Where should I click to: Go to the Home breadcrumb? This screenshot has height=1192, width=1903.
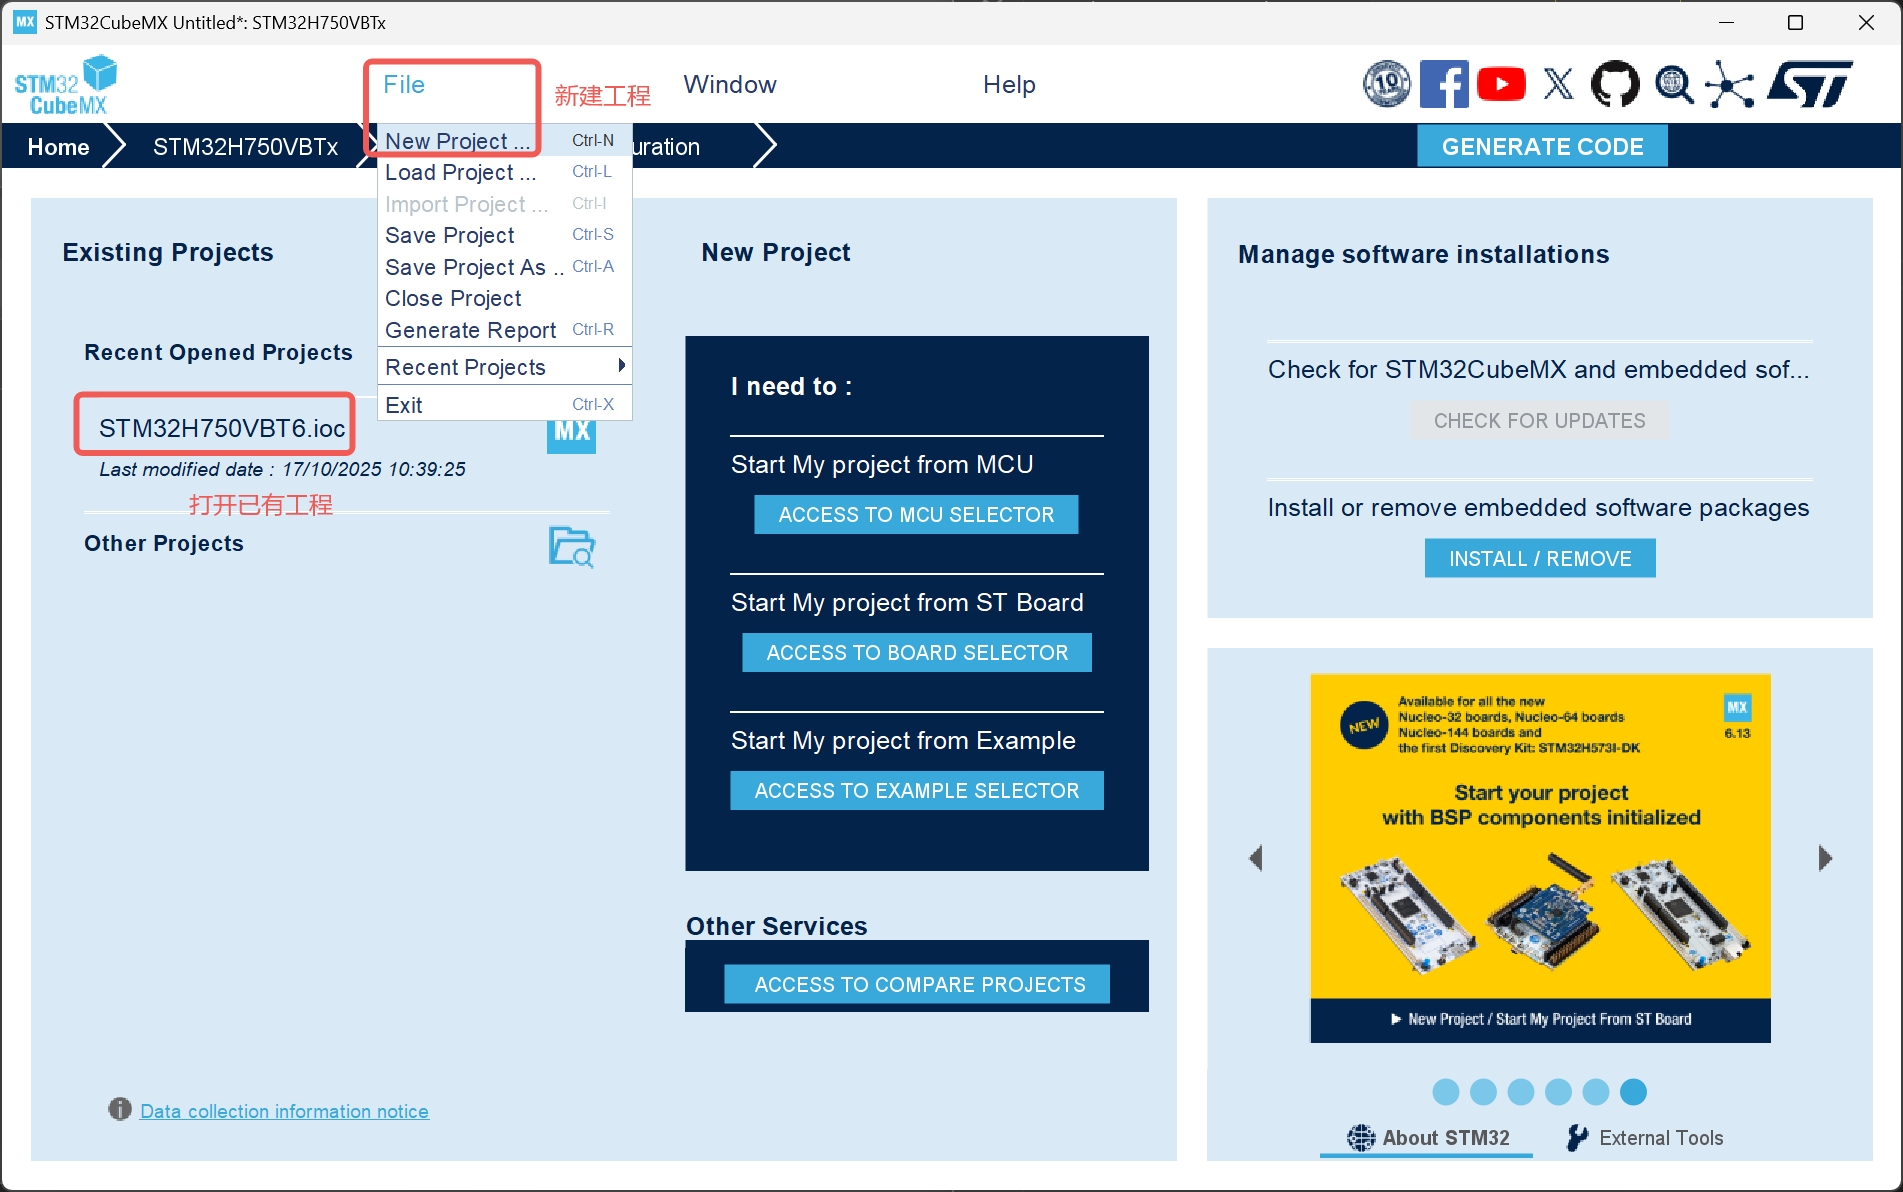click(x=58, y=147)
